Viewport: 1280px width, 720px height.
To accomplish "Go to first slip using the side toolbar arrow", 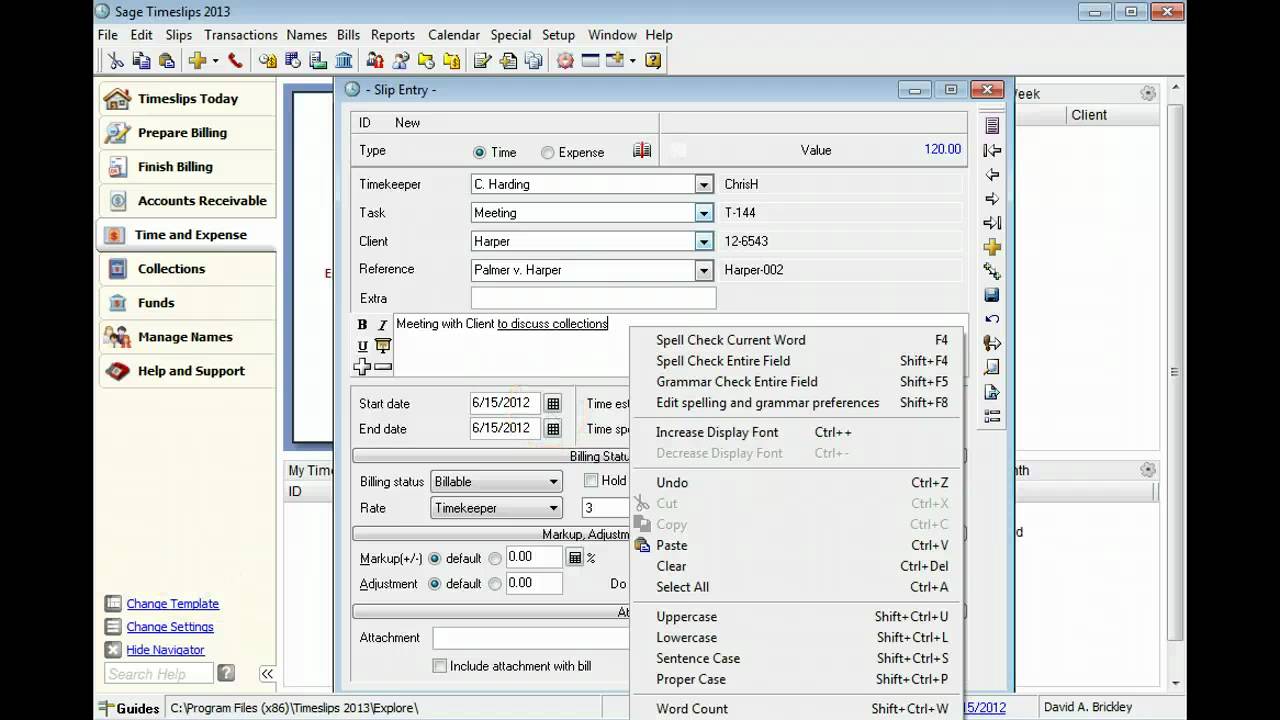I will coord(992,150).
